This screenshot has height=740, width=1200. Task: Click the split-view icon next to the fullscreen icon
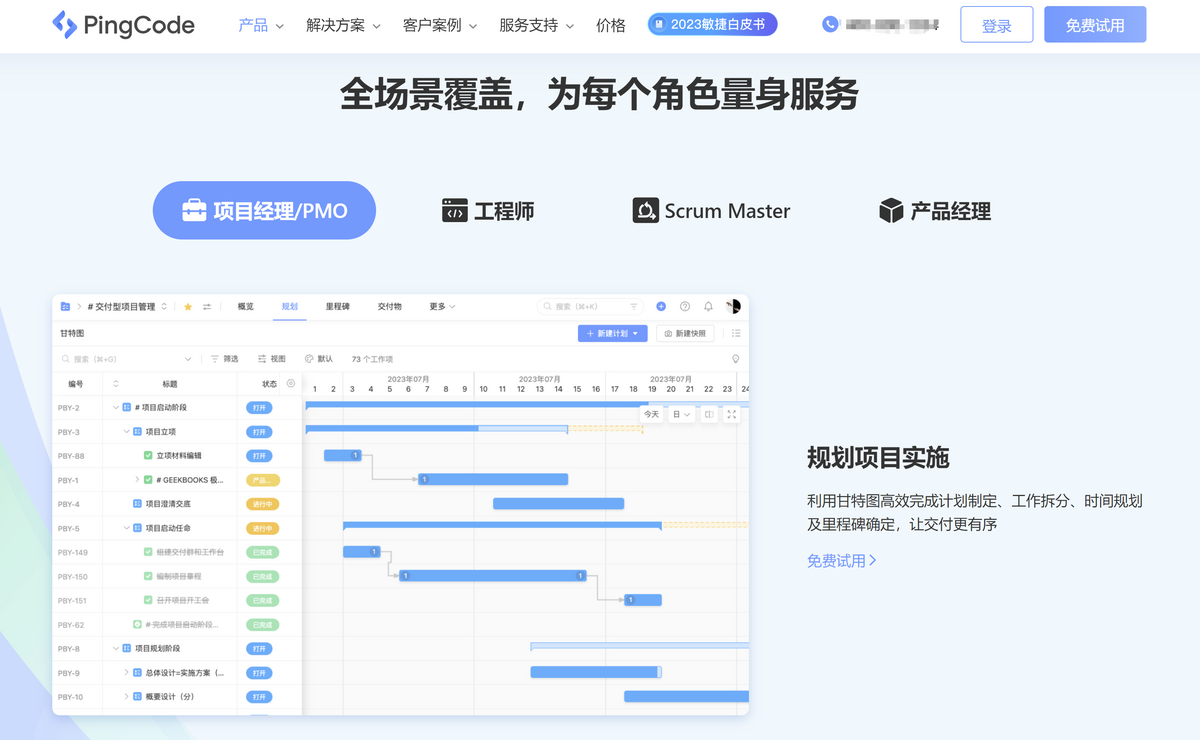click(x=708, y=414)
